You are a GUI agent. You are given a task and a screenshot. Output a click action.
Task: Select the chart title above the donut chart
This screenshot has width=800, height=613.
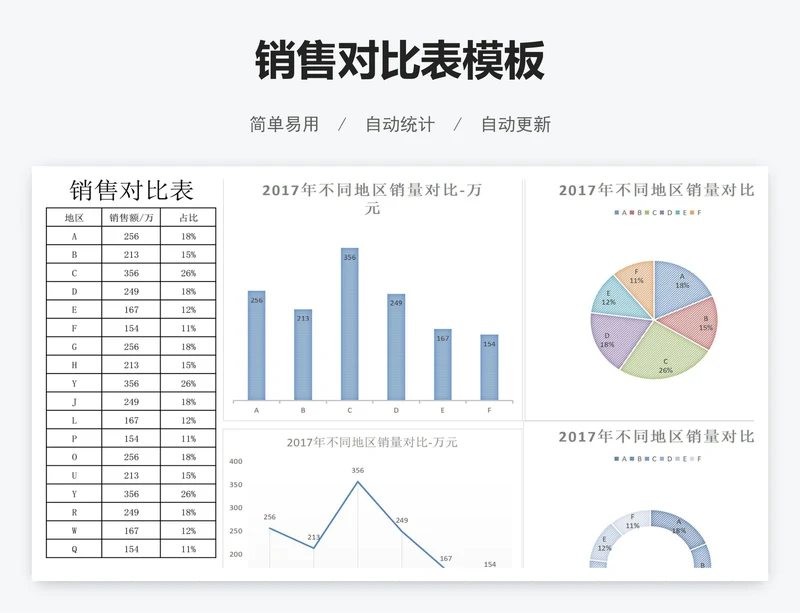656,437
